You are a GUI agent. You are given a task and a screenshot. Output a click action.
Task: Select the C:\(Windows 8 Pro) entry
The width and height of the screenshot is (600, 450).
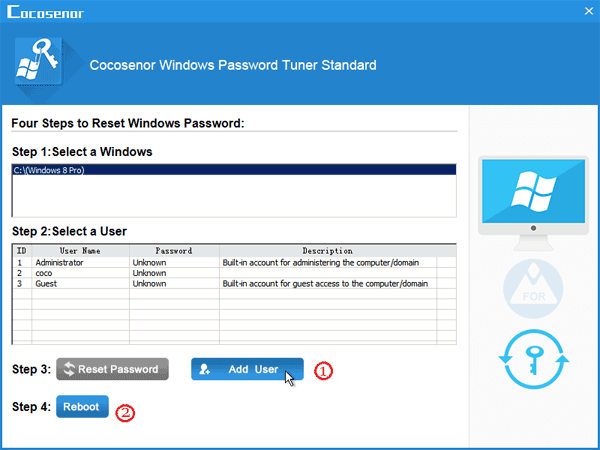click(234, 170)
